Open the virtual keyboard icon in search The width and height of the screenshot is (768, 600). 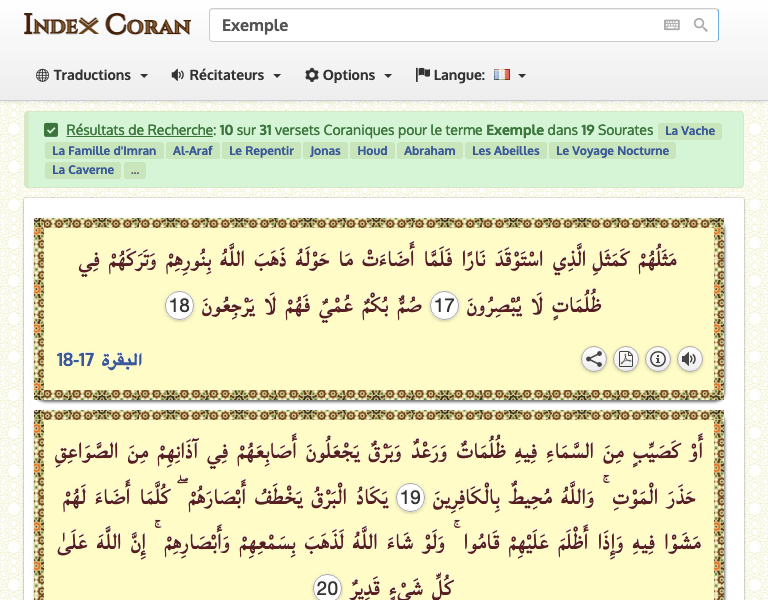671,25
